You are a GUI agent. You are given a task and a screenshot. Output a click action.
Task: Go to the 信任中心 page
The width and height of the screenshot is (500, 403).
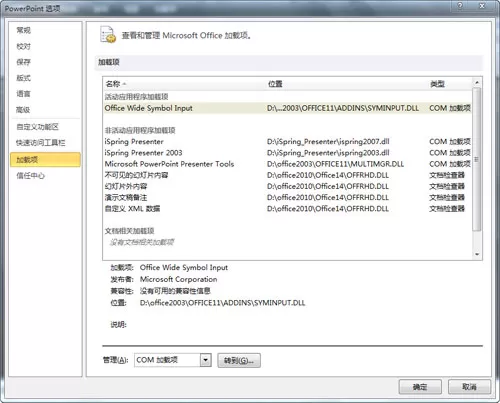(30, 176)
